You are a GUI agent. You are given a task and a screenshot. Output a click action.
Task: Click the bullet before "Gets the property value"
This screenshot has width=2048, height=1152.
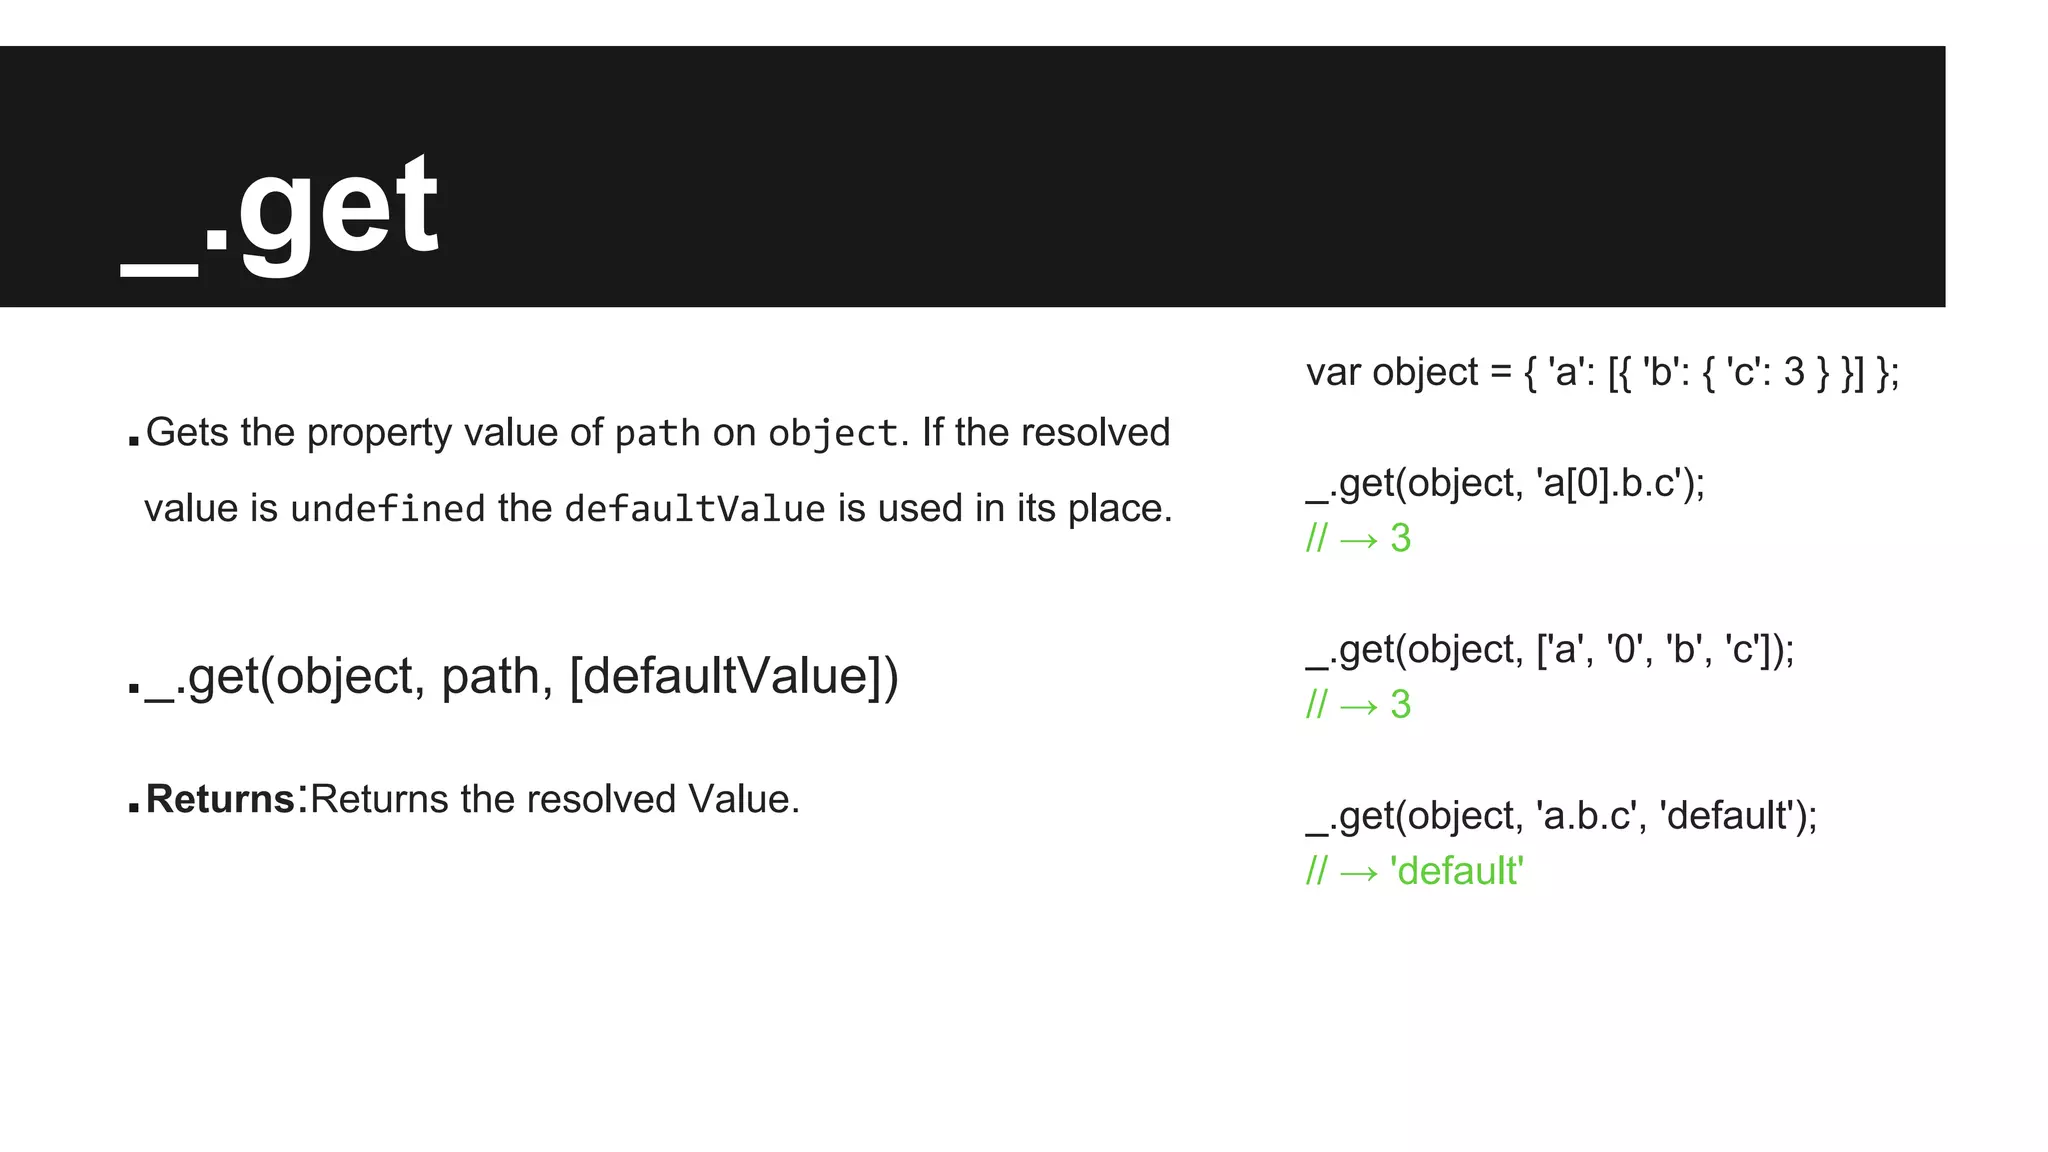pyautogui.click(x=134, y=439)
